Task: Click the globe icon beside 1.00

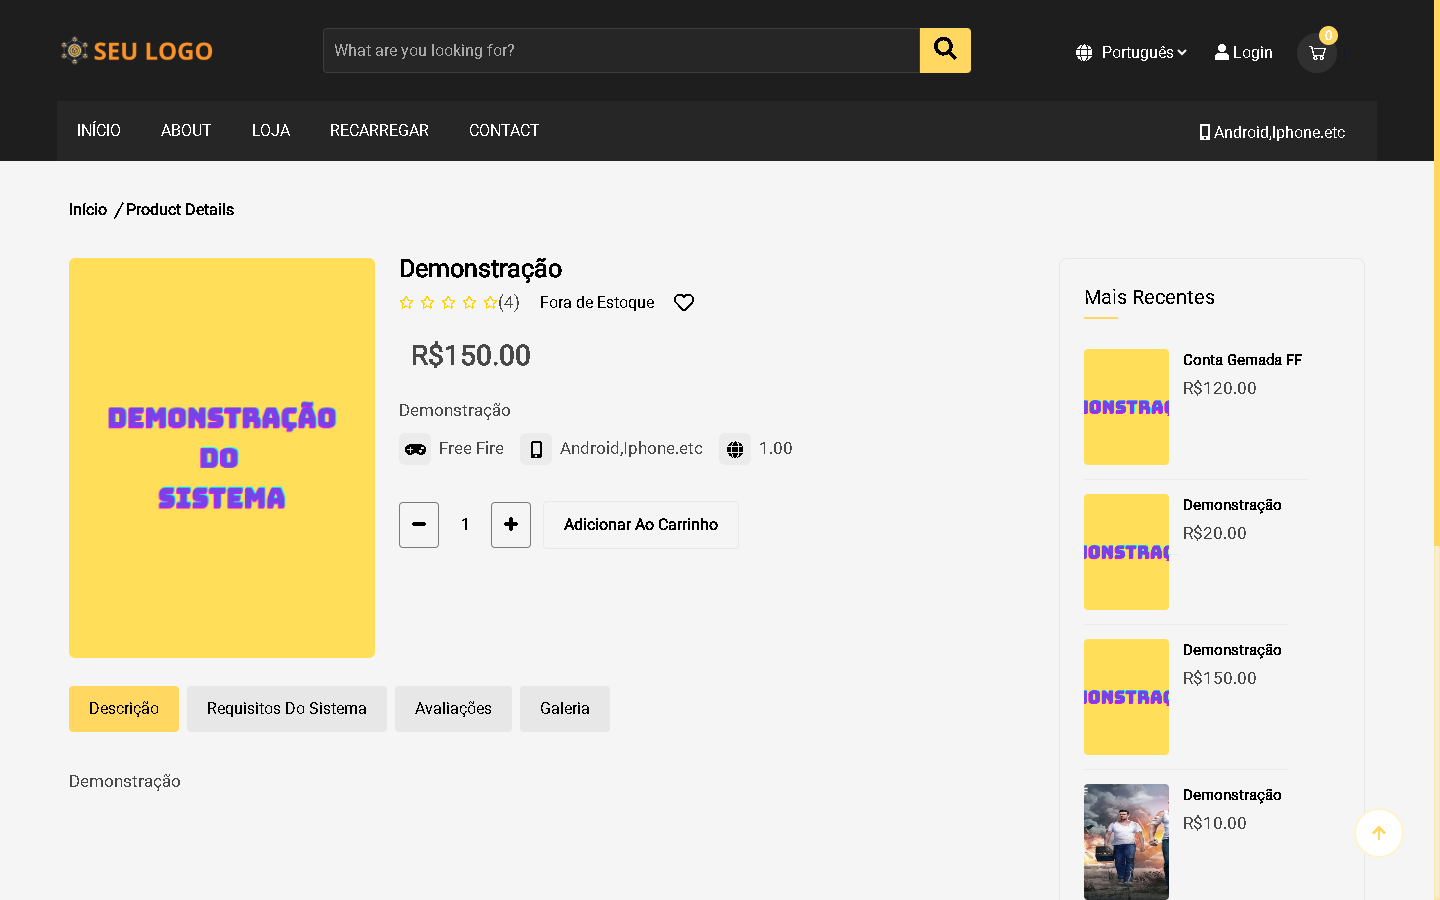Action: pos(735,449)
